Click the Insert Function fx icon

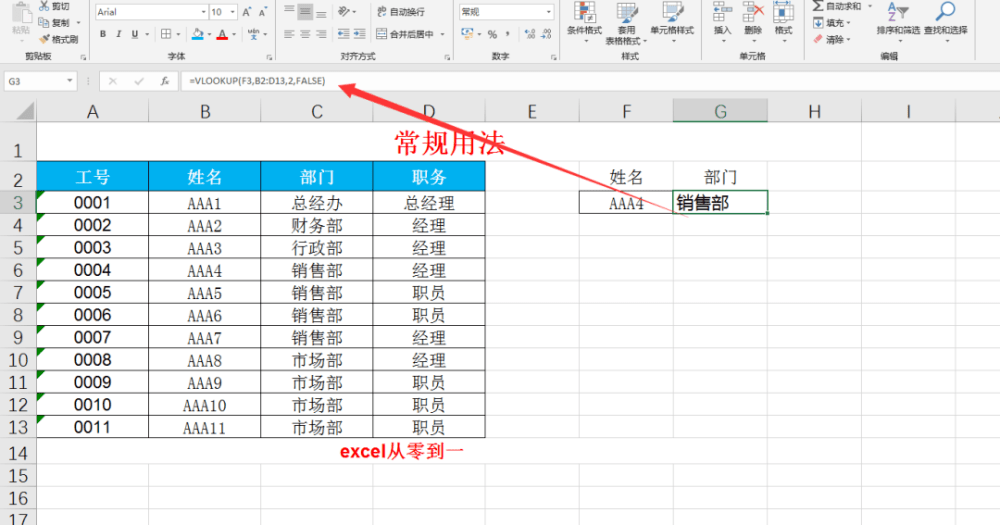pos(165,81)
